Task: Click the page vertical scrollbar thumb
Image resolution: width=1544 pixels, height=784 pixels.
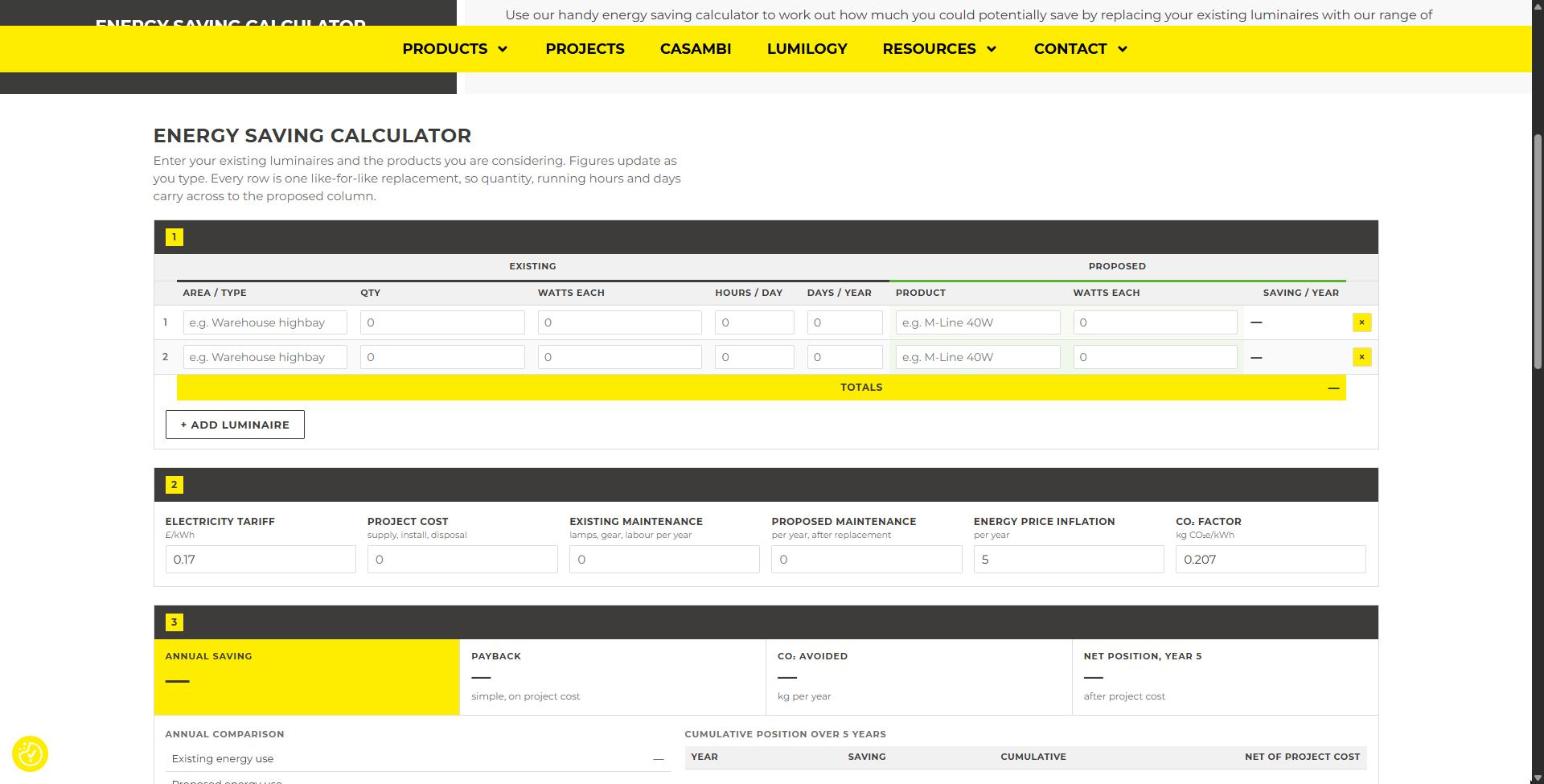Action: tap(1538, 250)
